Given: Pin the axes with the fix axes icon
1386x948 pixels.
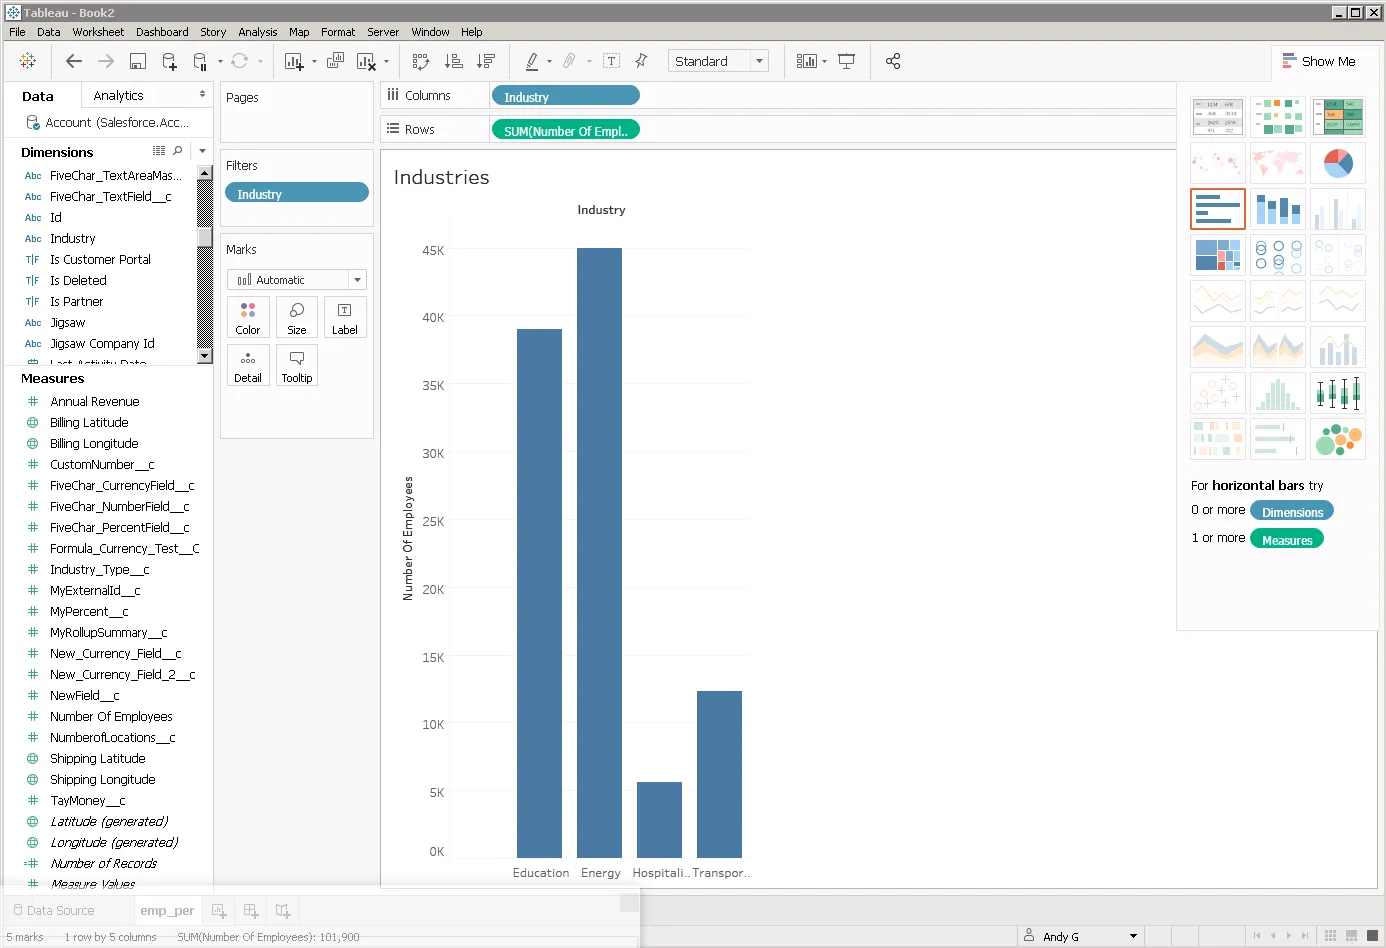Looking at the screenshot, I should click(x=641, y=61).
